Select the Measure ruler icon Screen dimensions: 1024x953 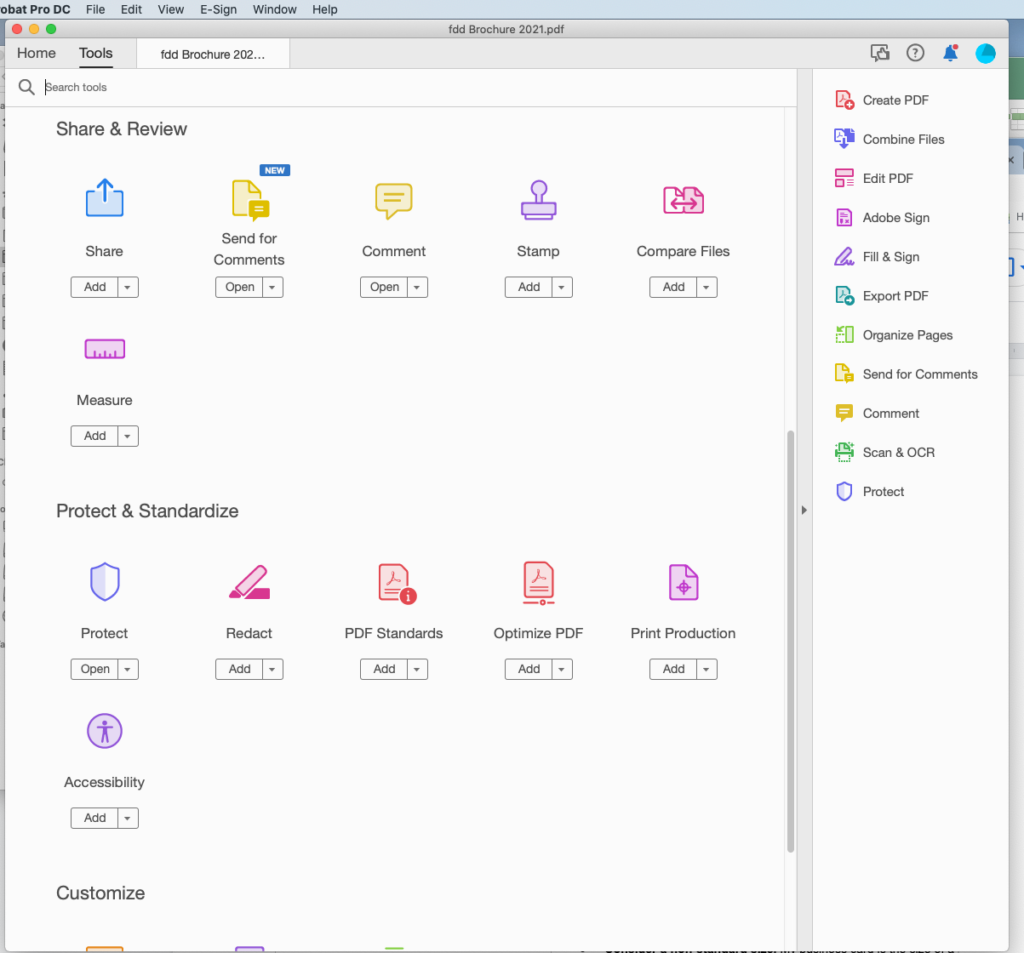click(x=104, y=349)
